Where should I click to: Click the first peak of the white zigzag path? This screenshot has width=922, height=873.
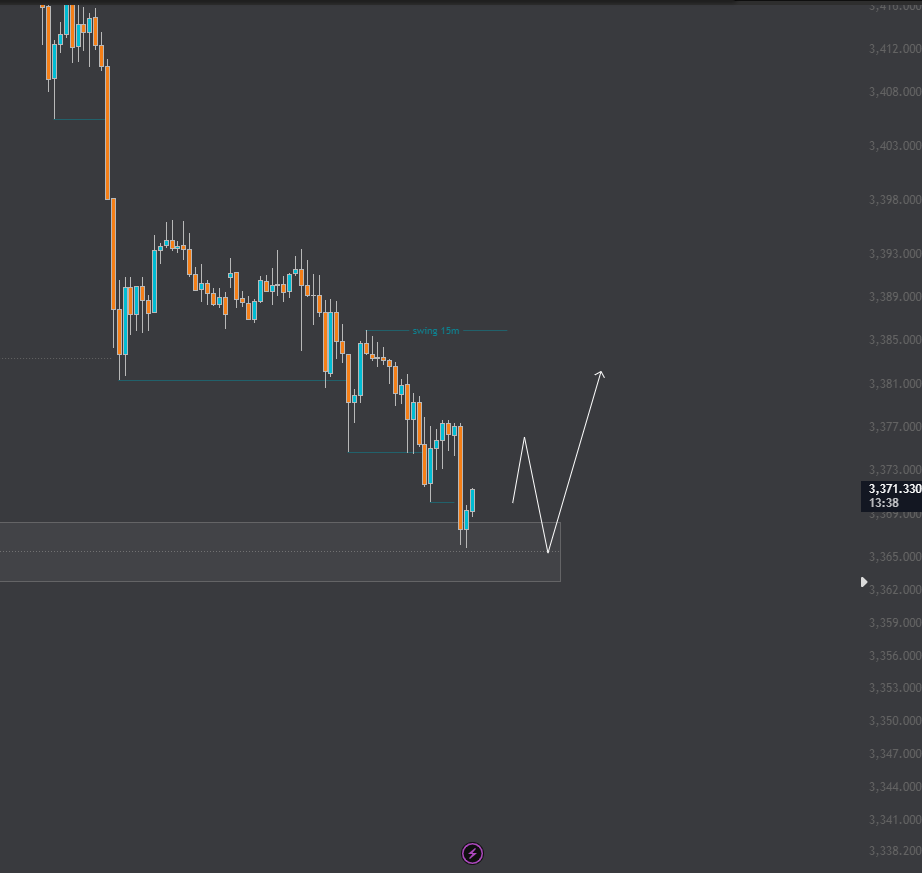(x=524, y=438)
